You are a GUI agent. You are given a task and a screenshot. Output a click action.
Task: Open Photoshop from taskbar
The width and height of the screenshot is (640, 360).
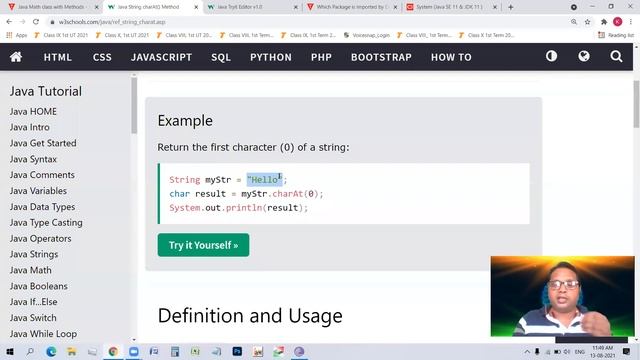tap(237, 351)
